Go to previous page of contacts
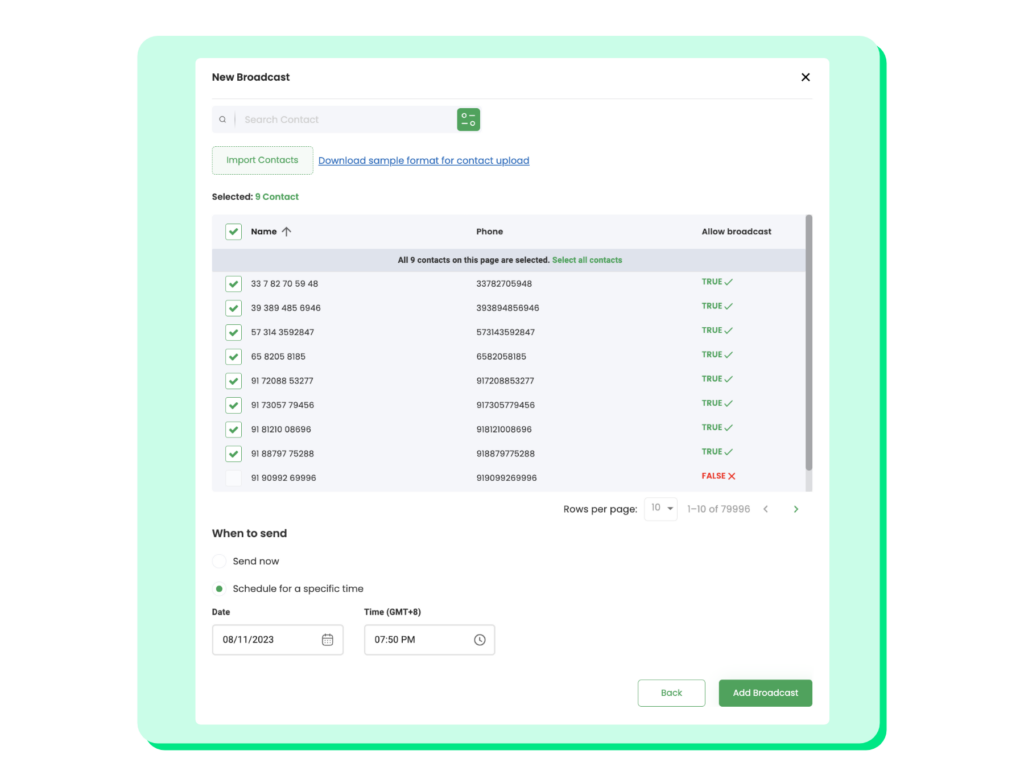Screen dimensions: 1024x771 pyautogui.click(x=766, y=509)
